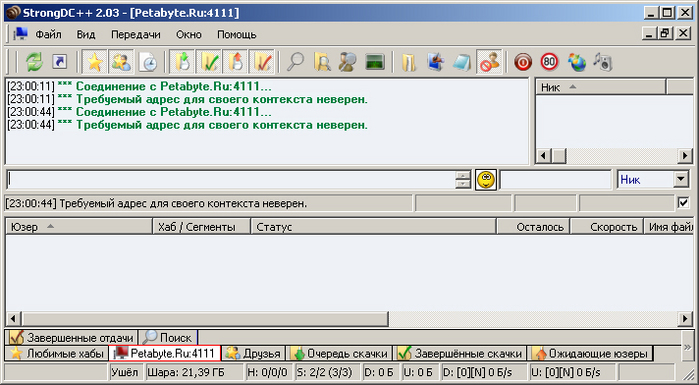This screenshot has width=699, height=385.
Task: Click the transfers horizontal scrollbar thumb
Action: (205, 319)
